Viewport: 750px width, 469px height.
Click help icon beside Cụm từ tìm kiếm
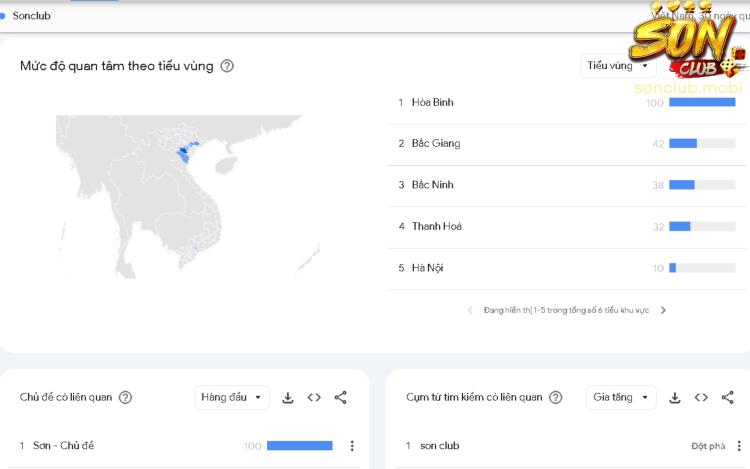coord(555,397)
